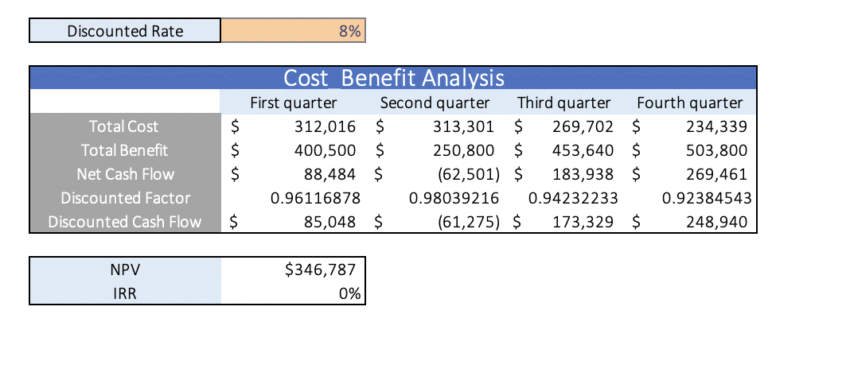The image size is (850, 388).
Task: Click the 0.98039216 discounted factor cell
Action: tap(435, 198)
